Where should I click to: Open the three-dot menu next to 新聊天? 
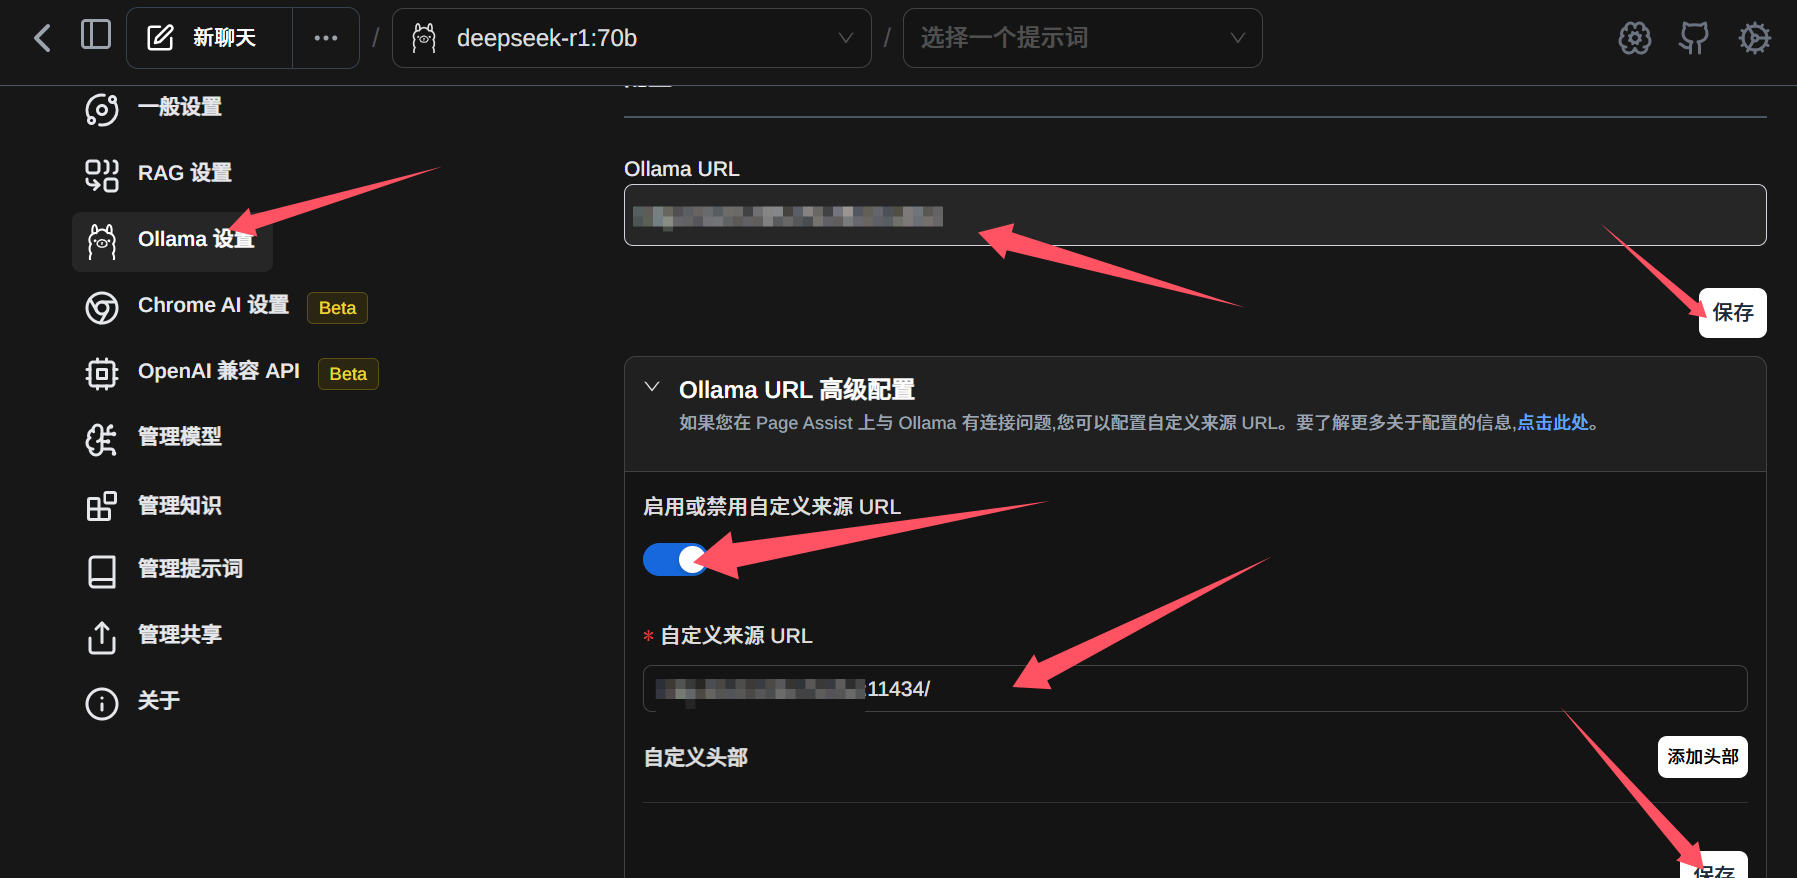326,38
